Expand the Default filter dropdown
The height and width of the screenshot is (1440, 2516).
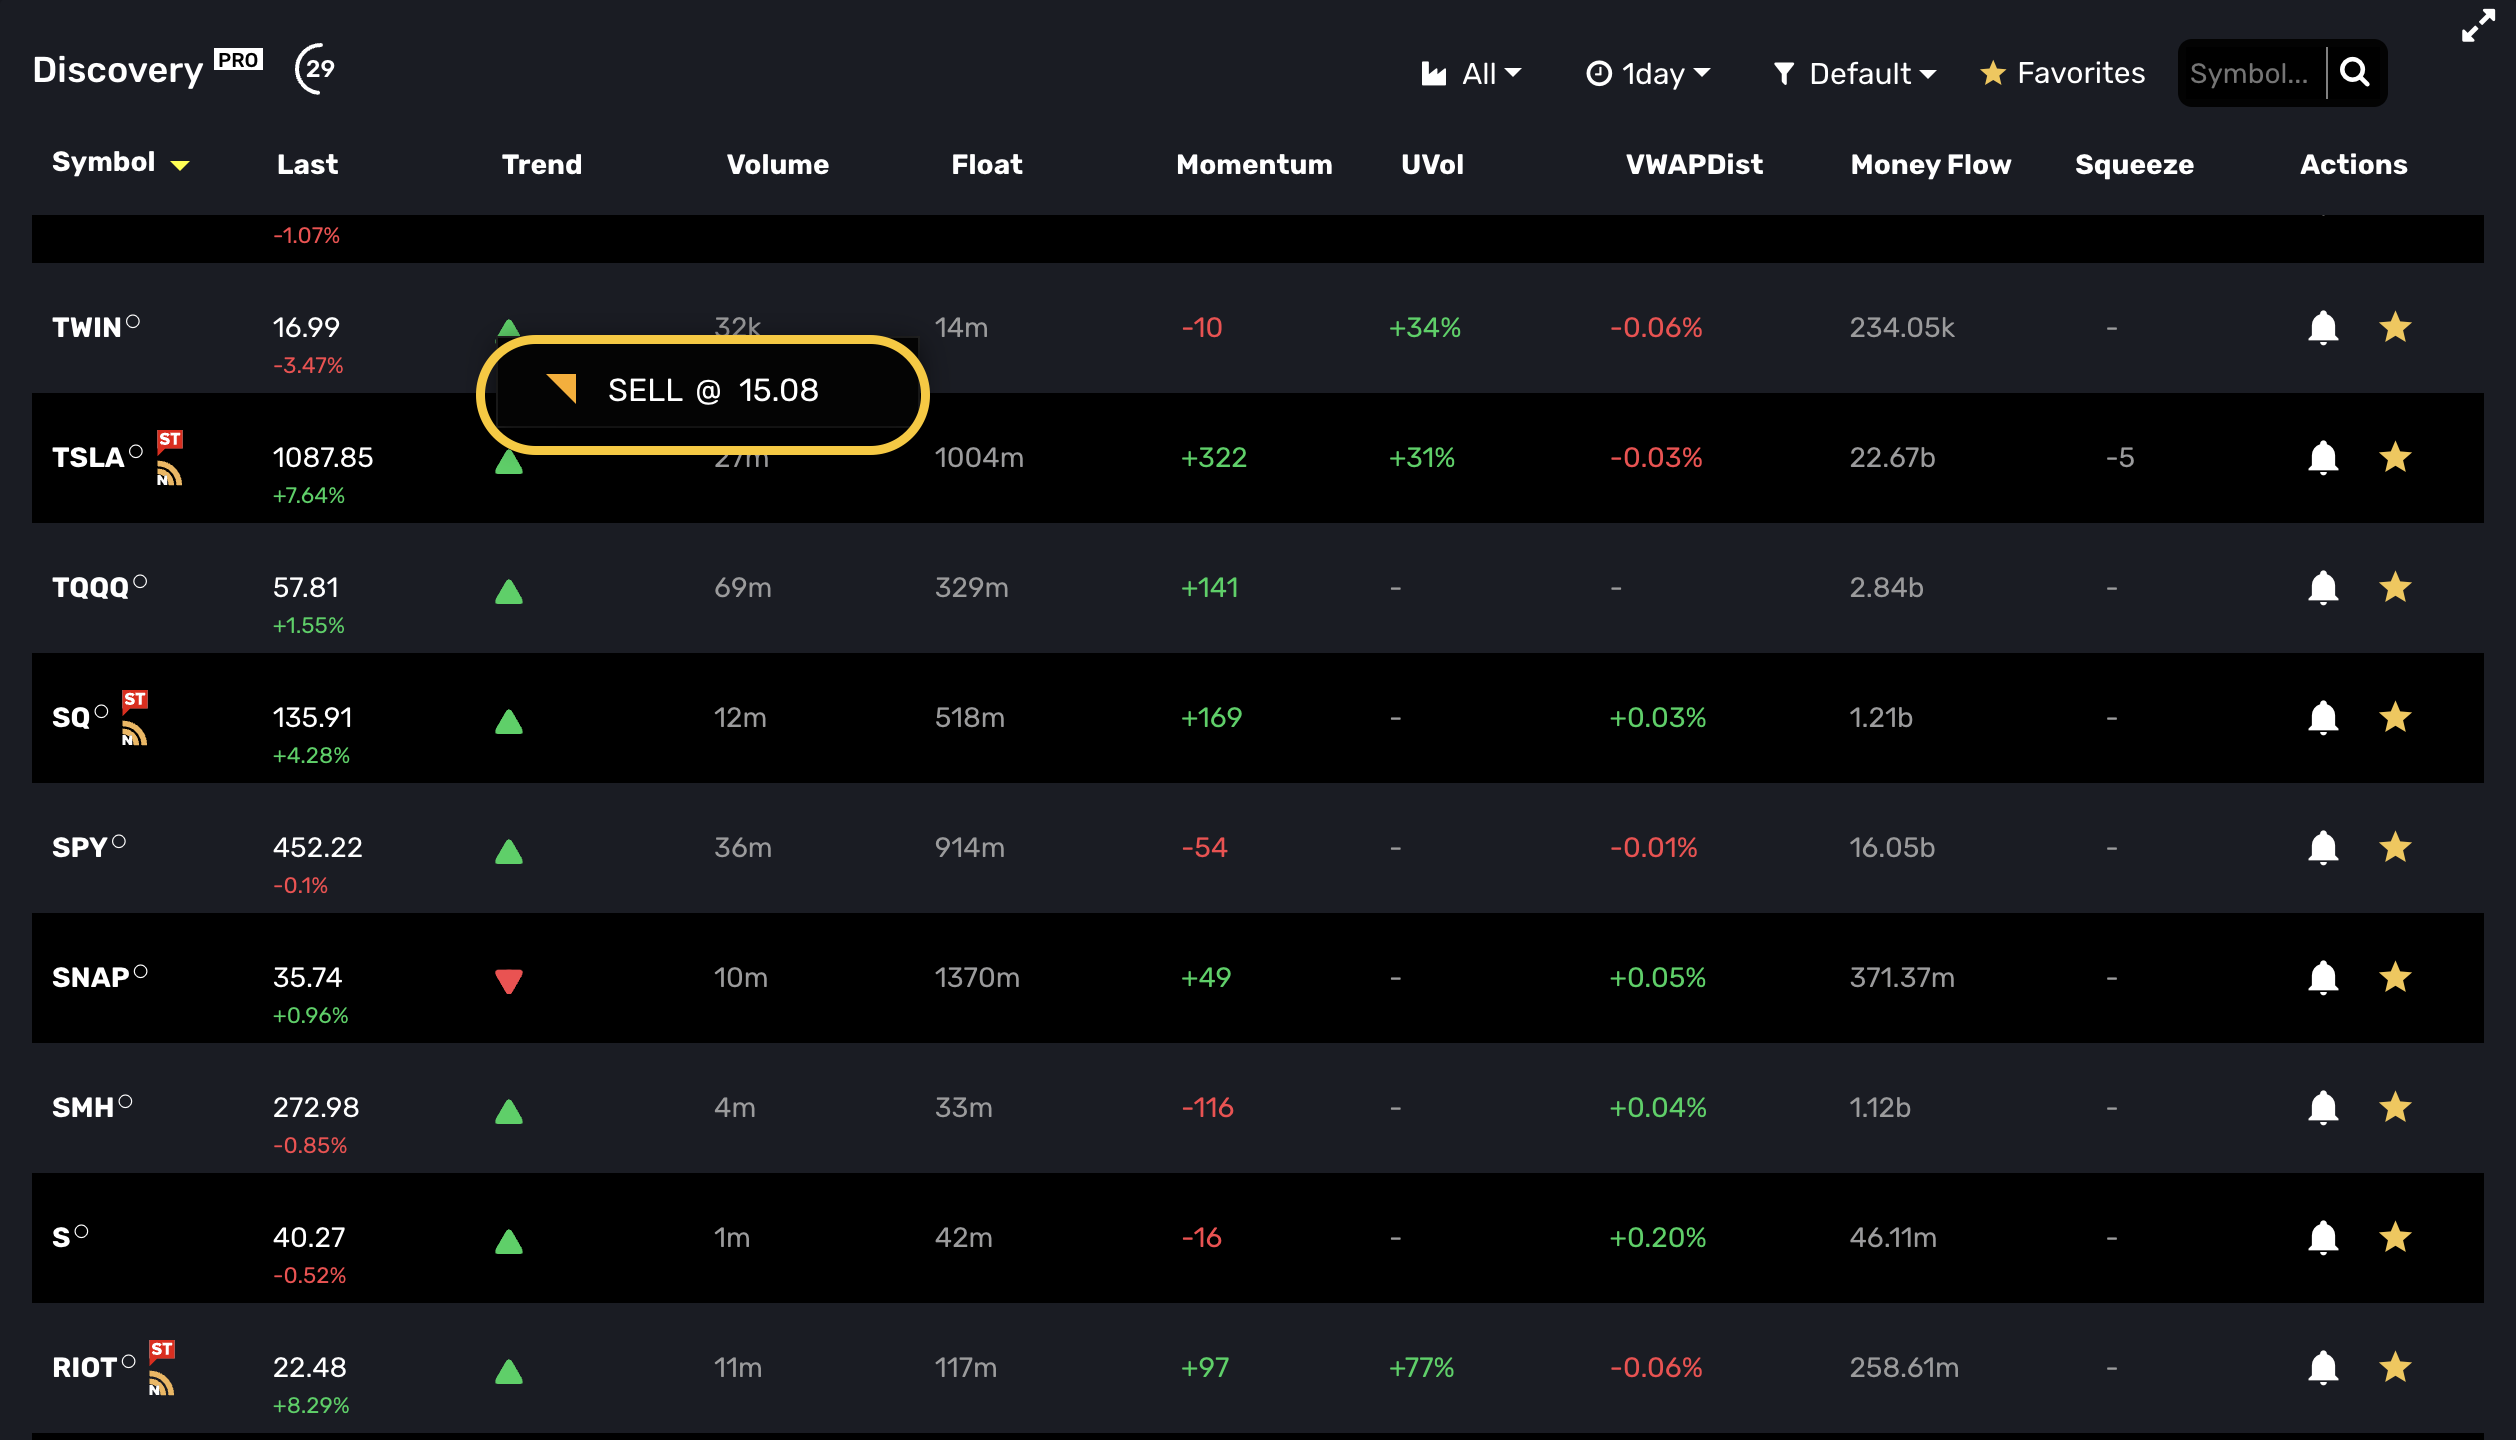tap(1855, 73)
